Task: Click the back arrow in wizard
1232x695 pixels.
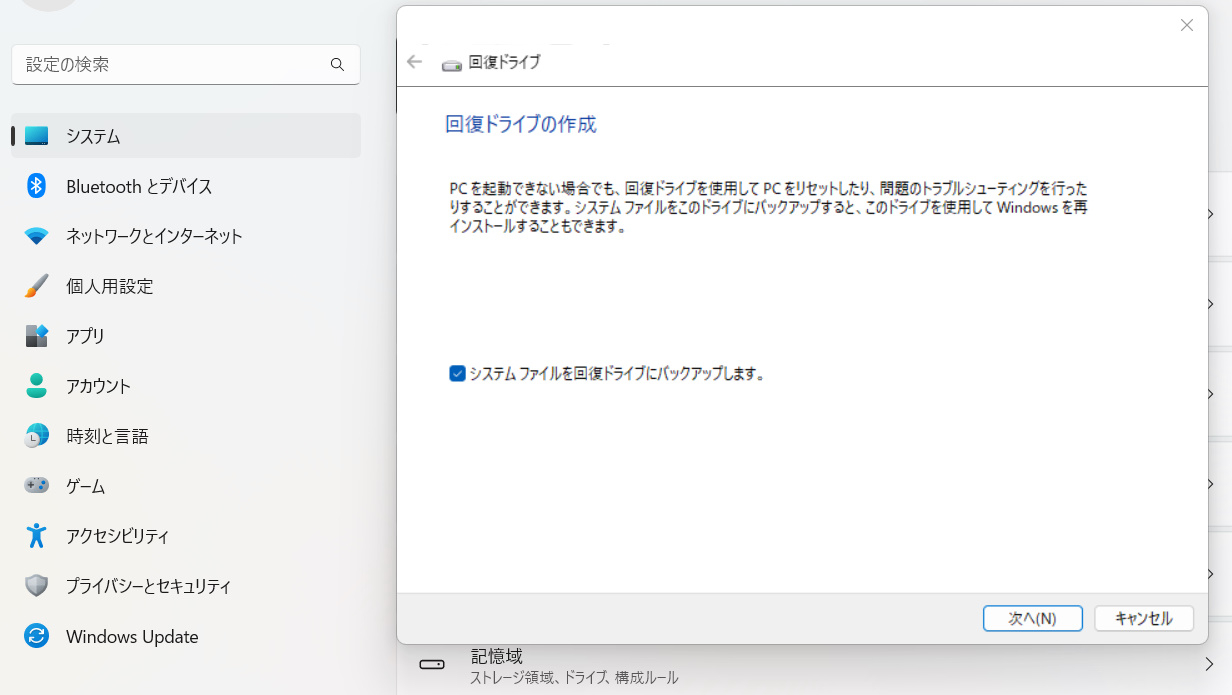Action: (415, 62)
